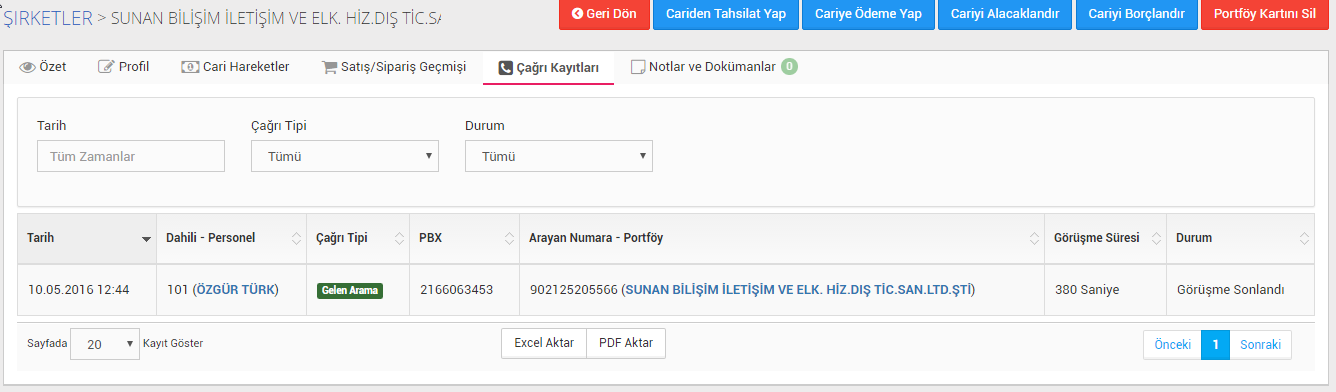Image resolution: width=1336 pixels, height=392 pixels.
Task: Focus the Tarih date filter field
Action: tap(131, 156)
